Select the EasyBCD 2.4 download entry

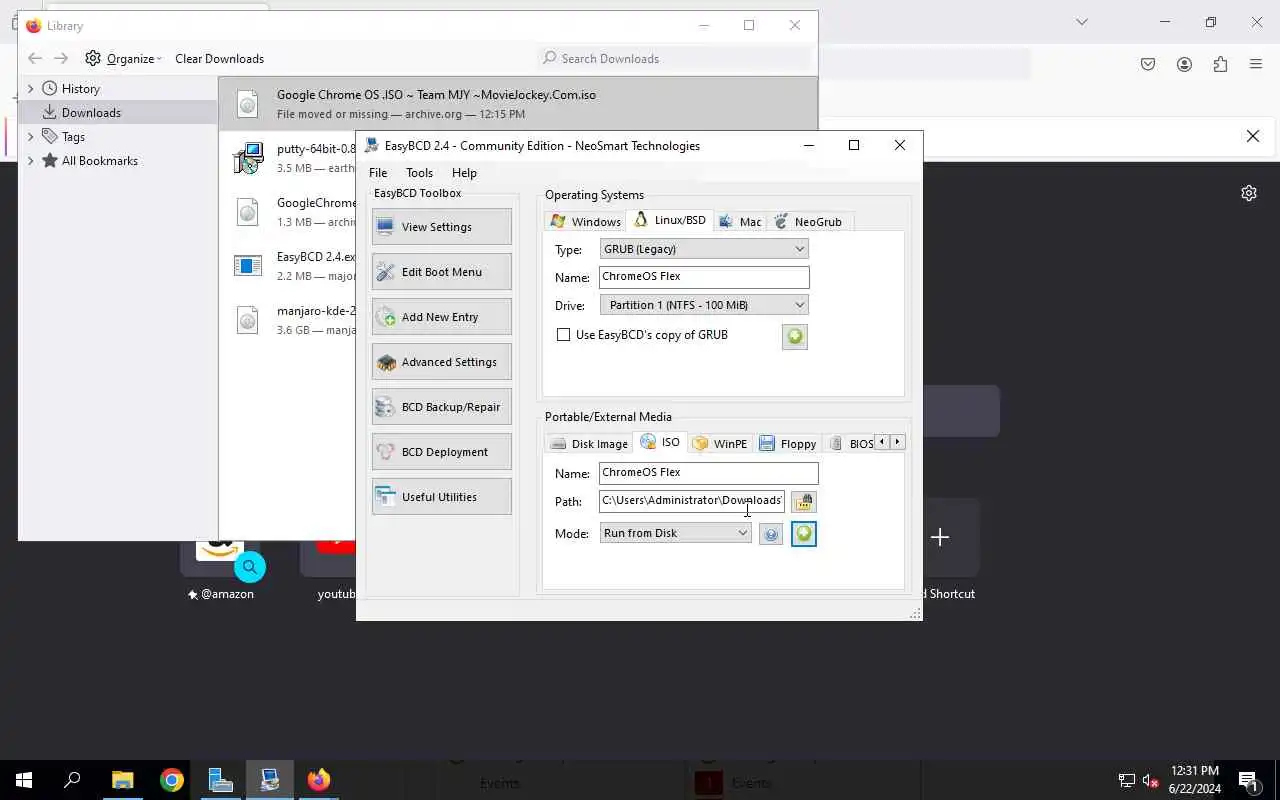[x=288, y=266]
